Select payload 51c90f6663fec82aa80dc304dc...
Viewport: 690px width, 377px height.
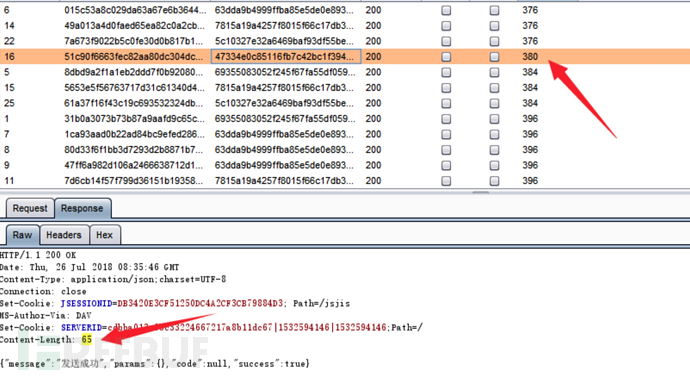(134, 57)
